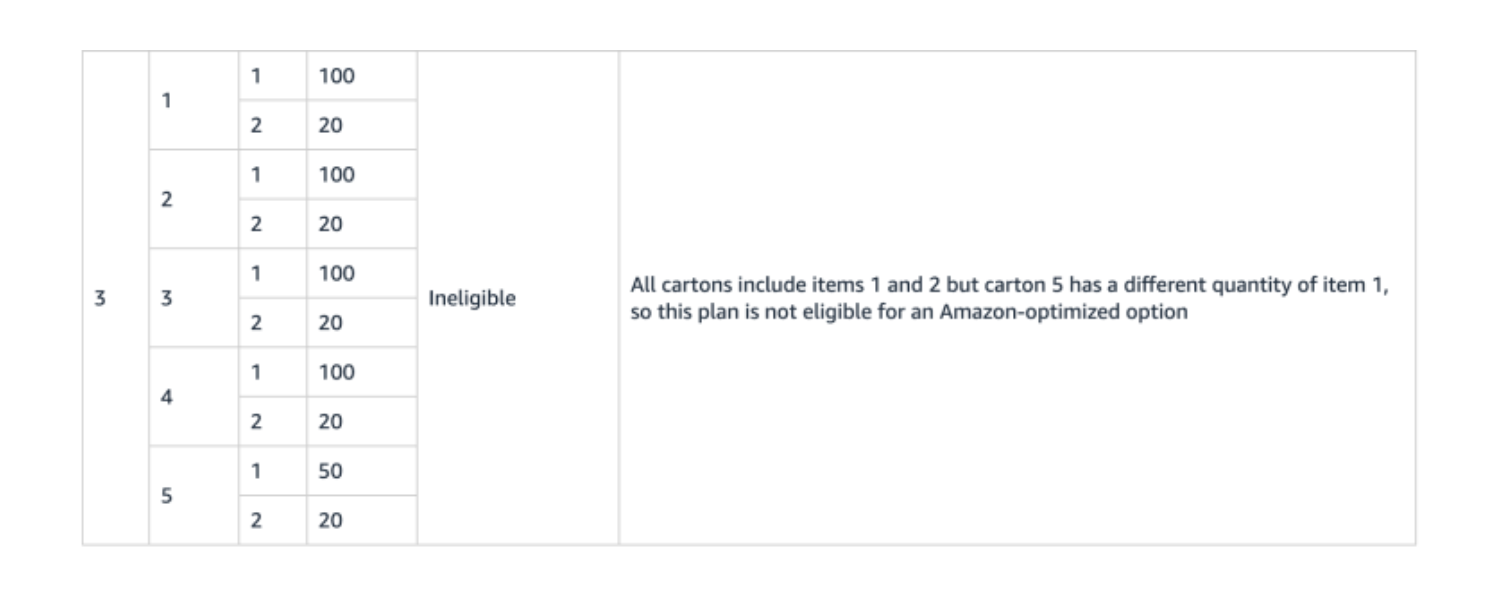This screenshot has width=1500, height=600.
Task: Click the carton 3 cell
Action: point(169,298)
